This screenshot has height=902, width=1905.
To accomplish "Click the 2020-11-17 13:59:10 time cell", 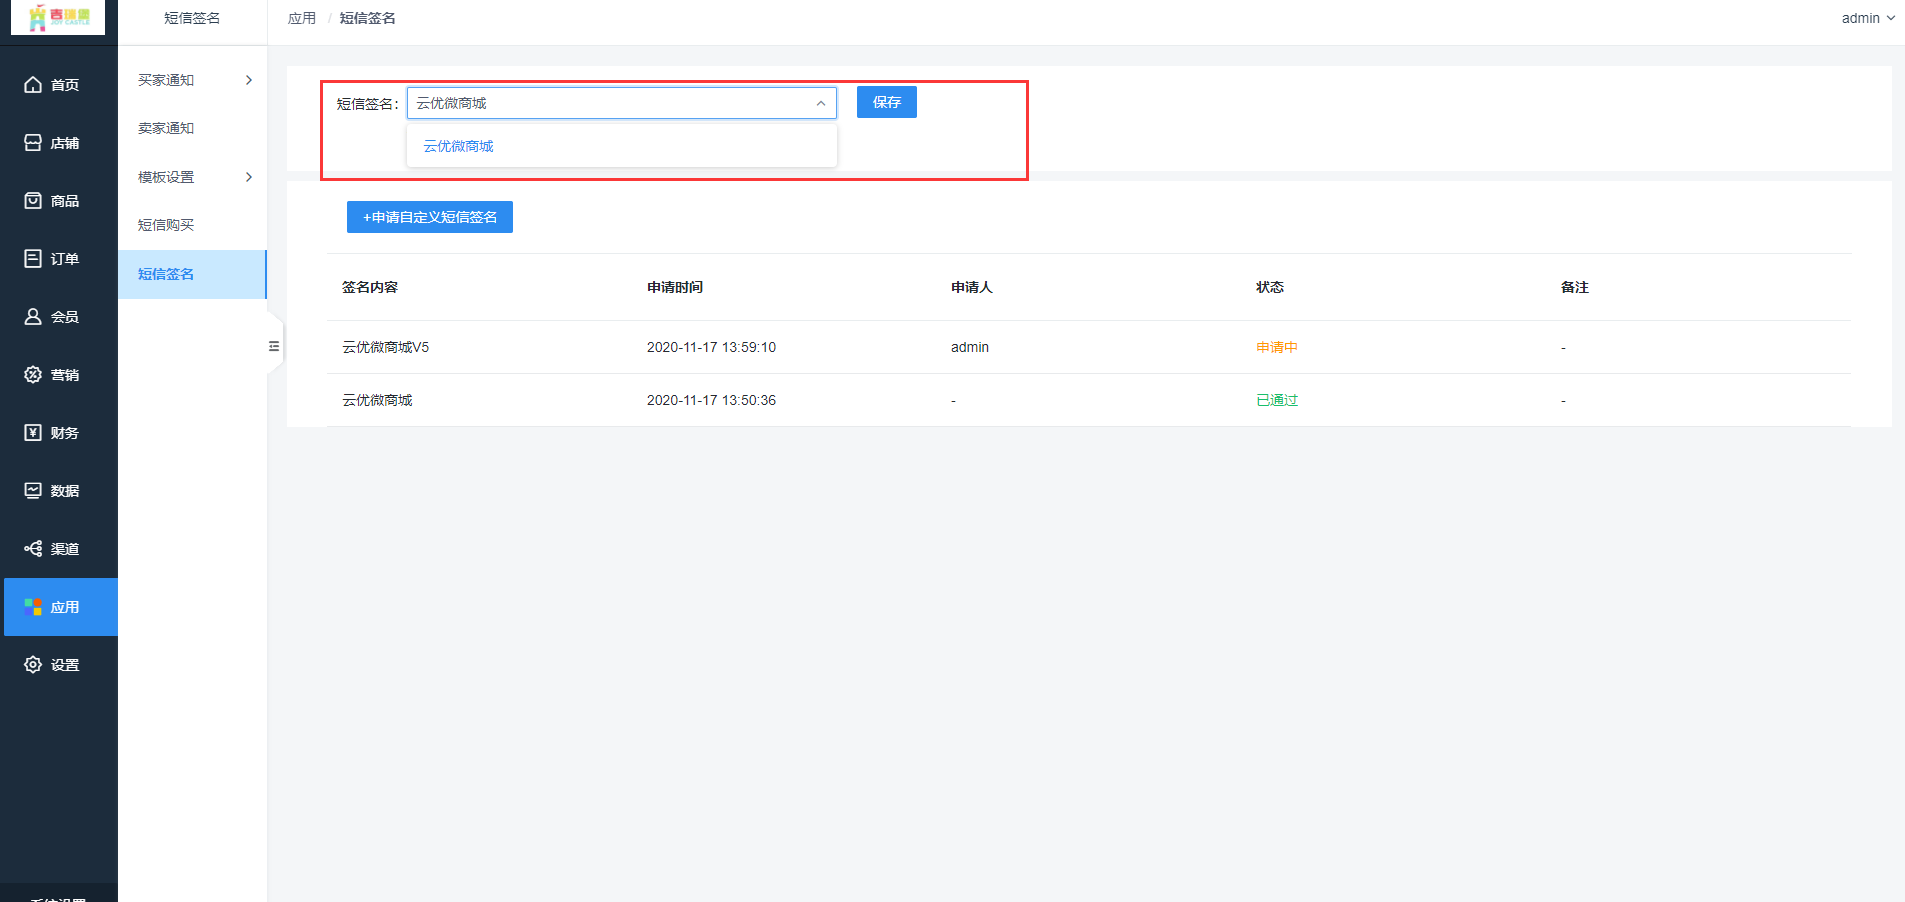I will 711,347.
